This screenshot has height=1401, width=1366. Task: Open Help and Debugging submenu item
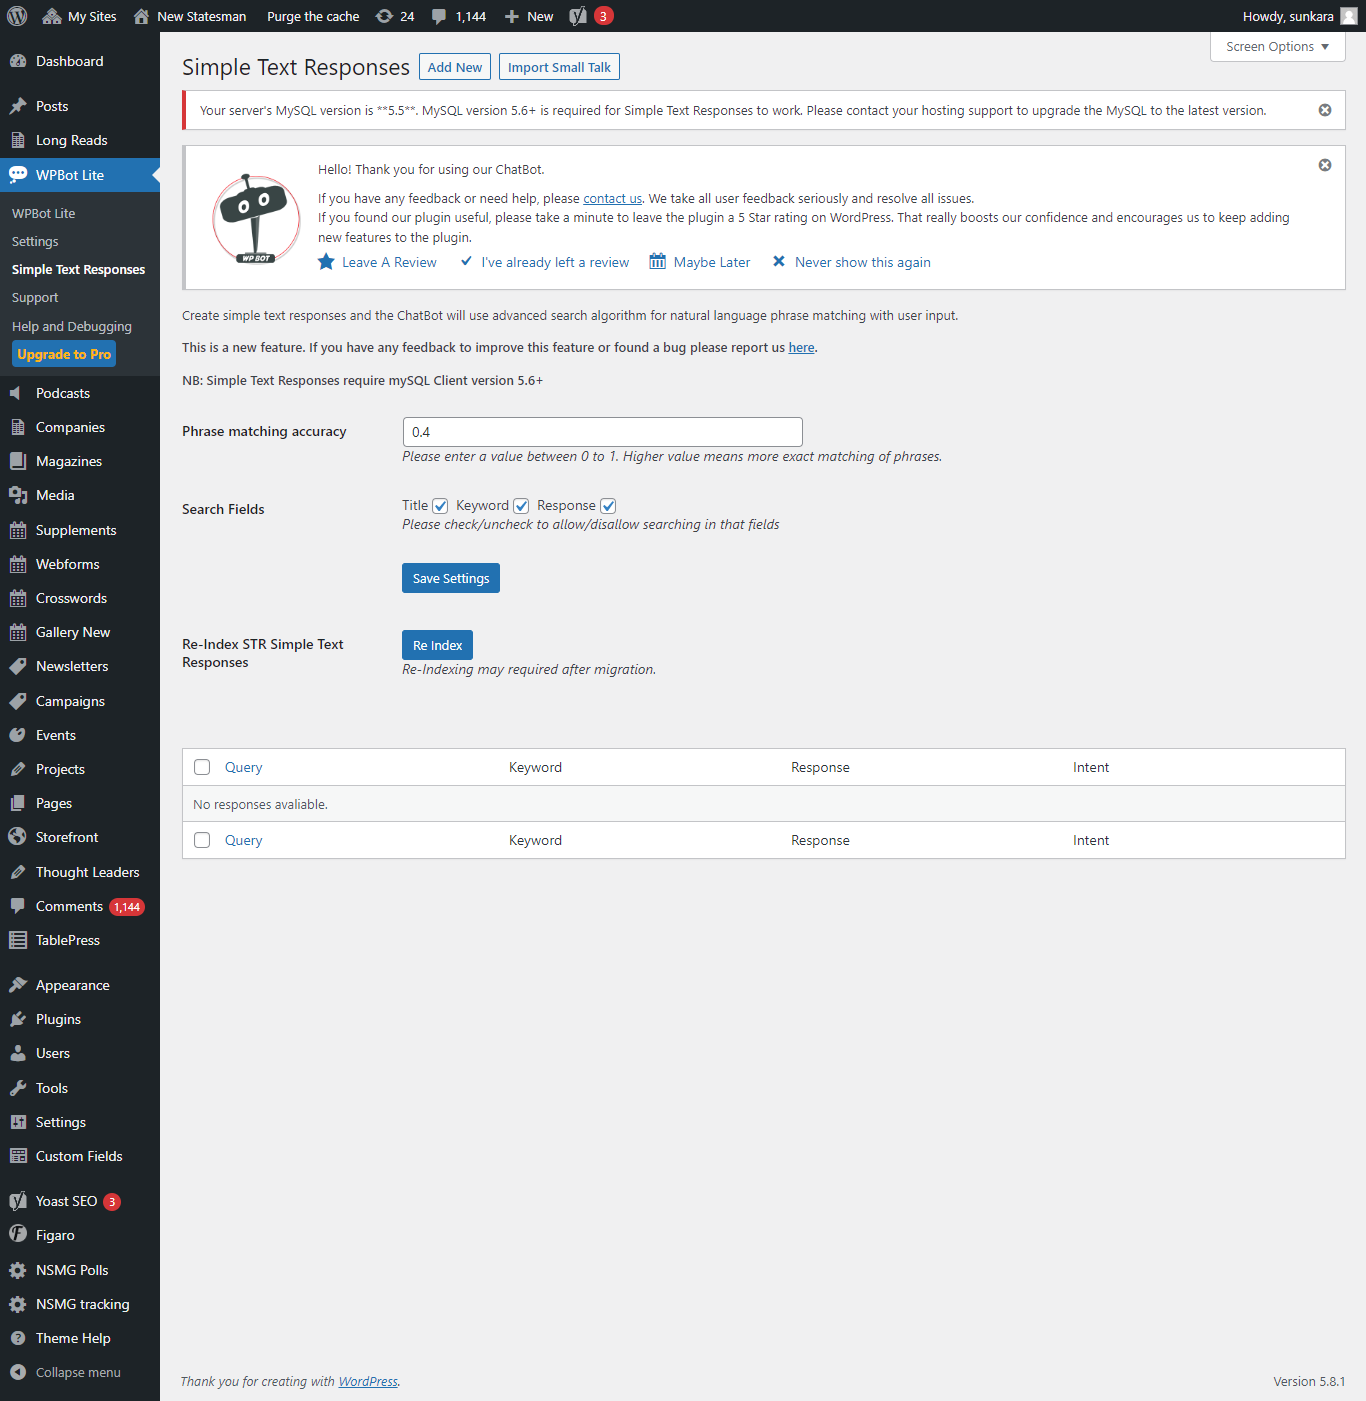pyautogui.click(x=72, y=326)
